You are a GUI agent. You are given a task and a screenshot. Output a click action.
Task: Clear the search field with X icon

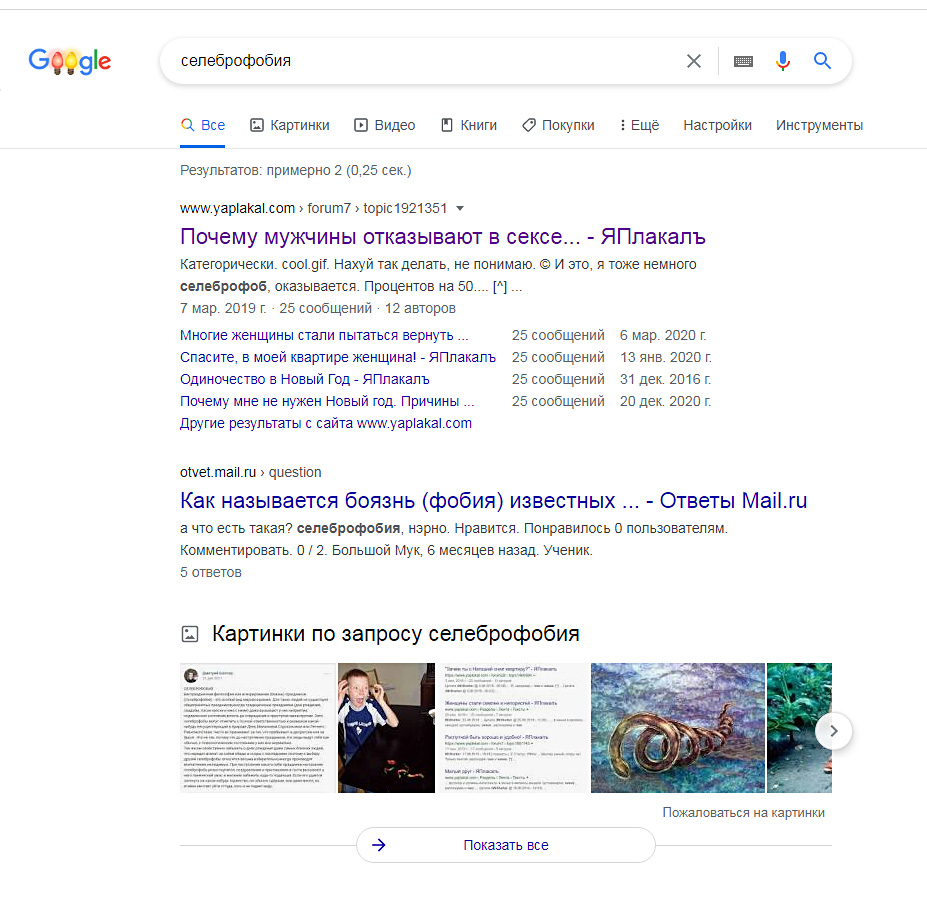point(693,61)
